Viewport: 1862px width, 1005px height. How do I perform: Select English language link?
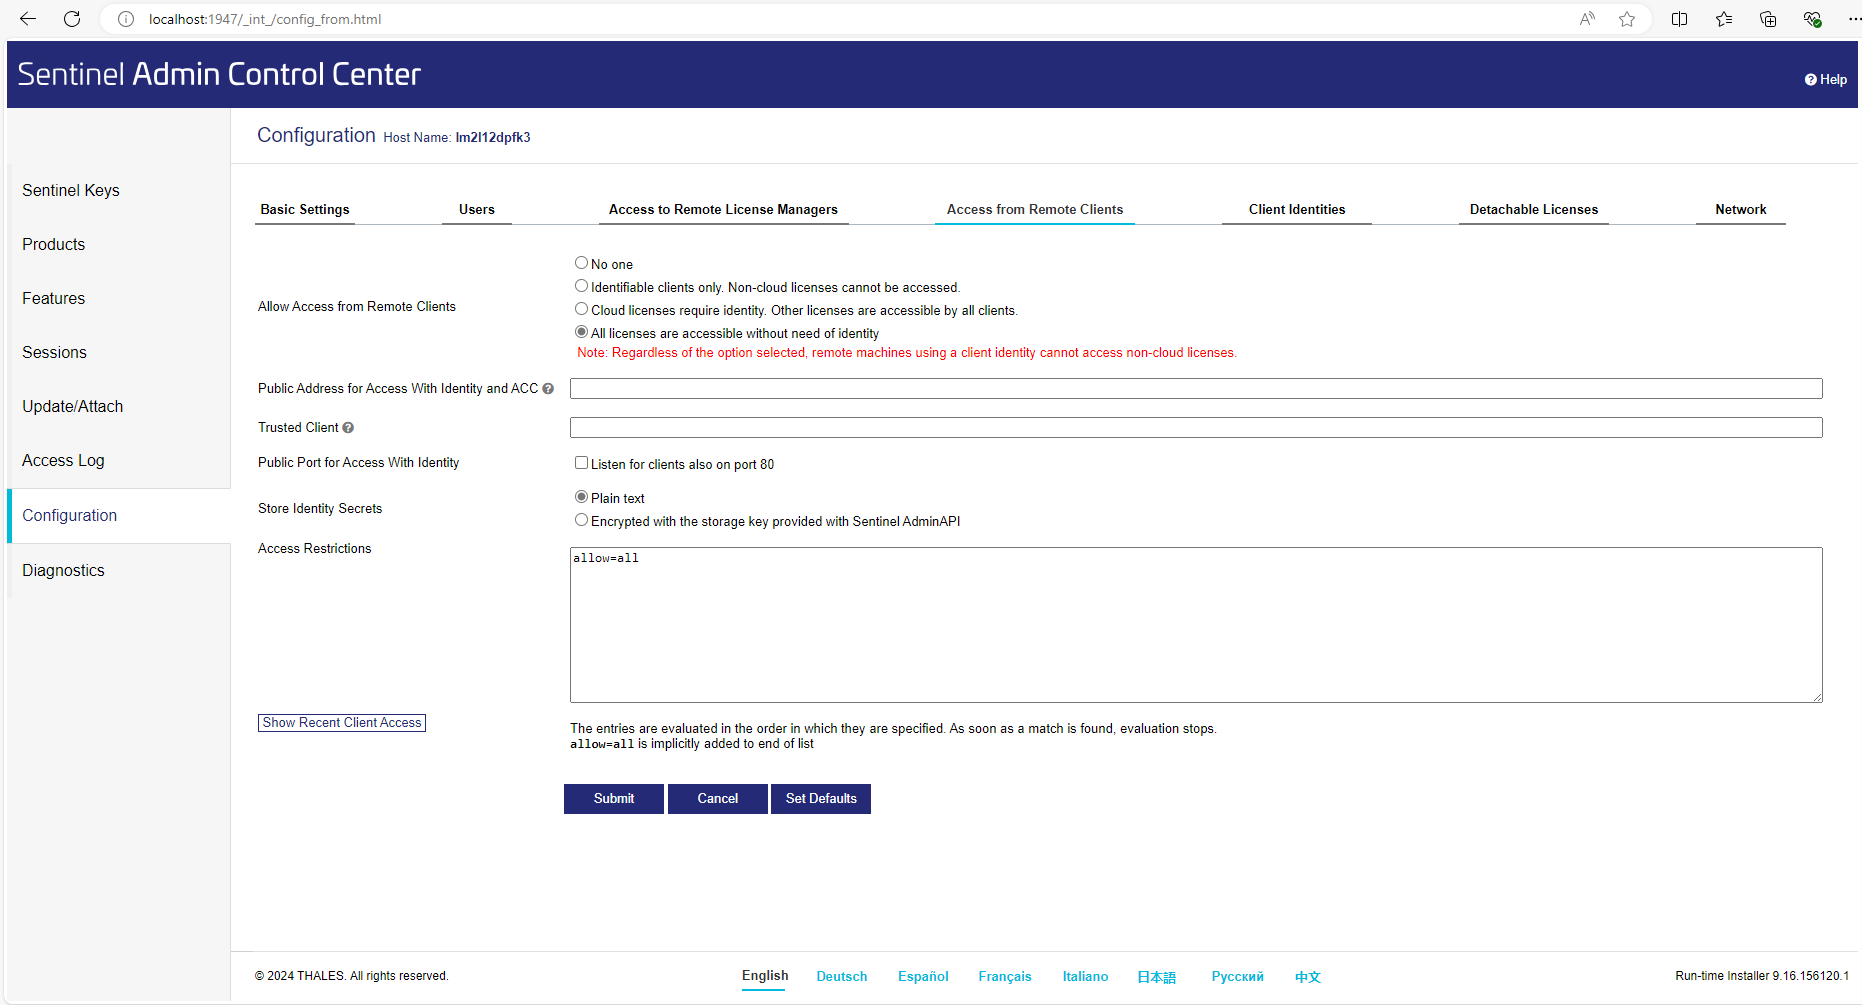pyautogui.click(x=765, y=976)
